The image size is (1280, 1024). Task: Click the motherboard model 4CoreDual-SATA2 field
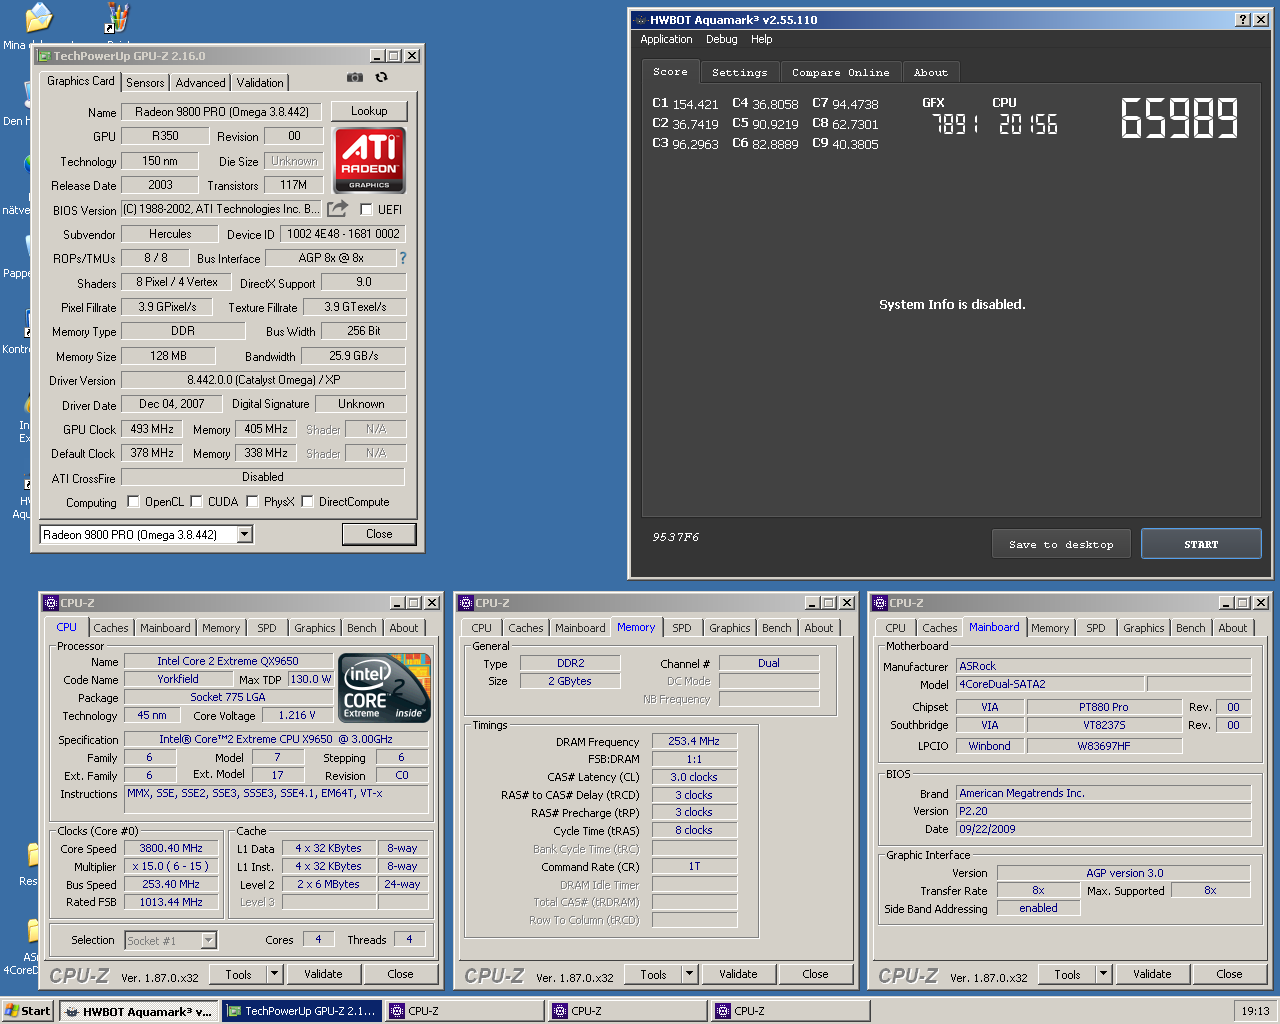[x=1049, y=684]
